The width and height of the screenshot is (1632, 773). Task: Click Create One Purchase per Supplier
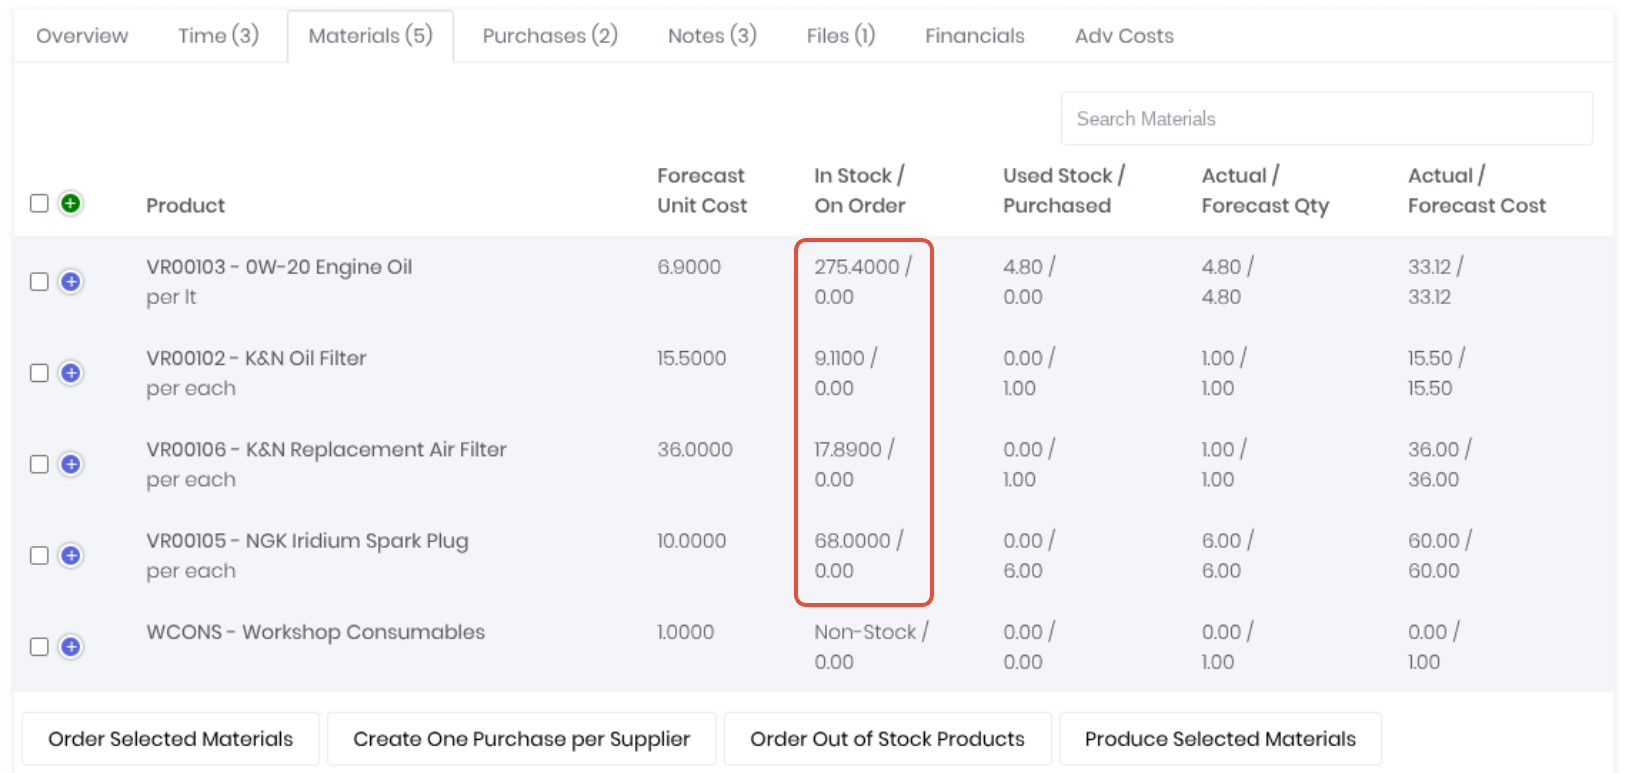521,739
